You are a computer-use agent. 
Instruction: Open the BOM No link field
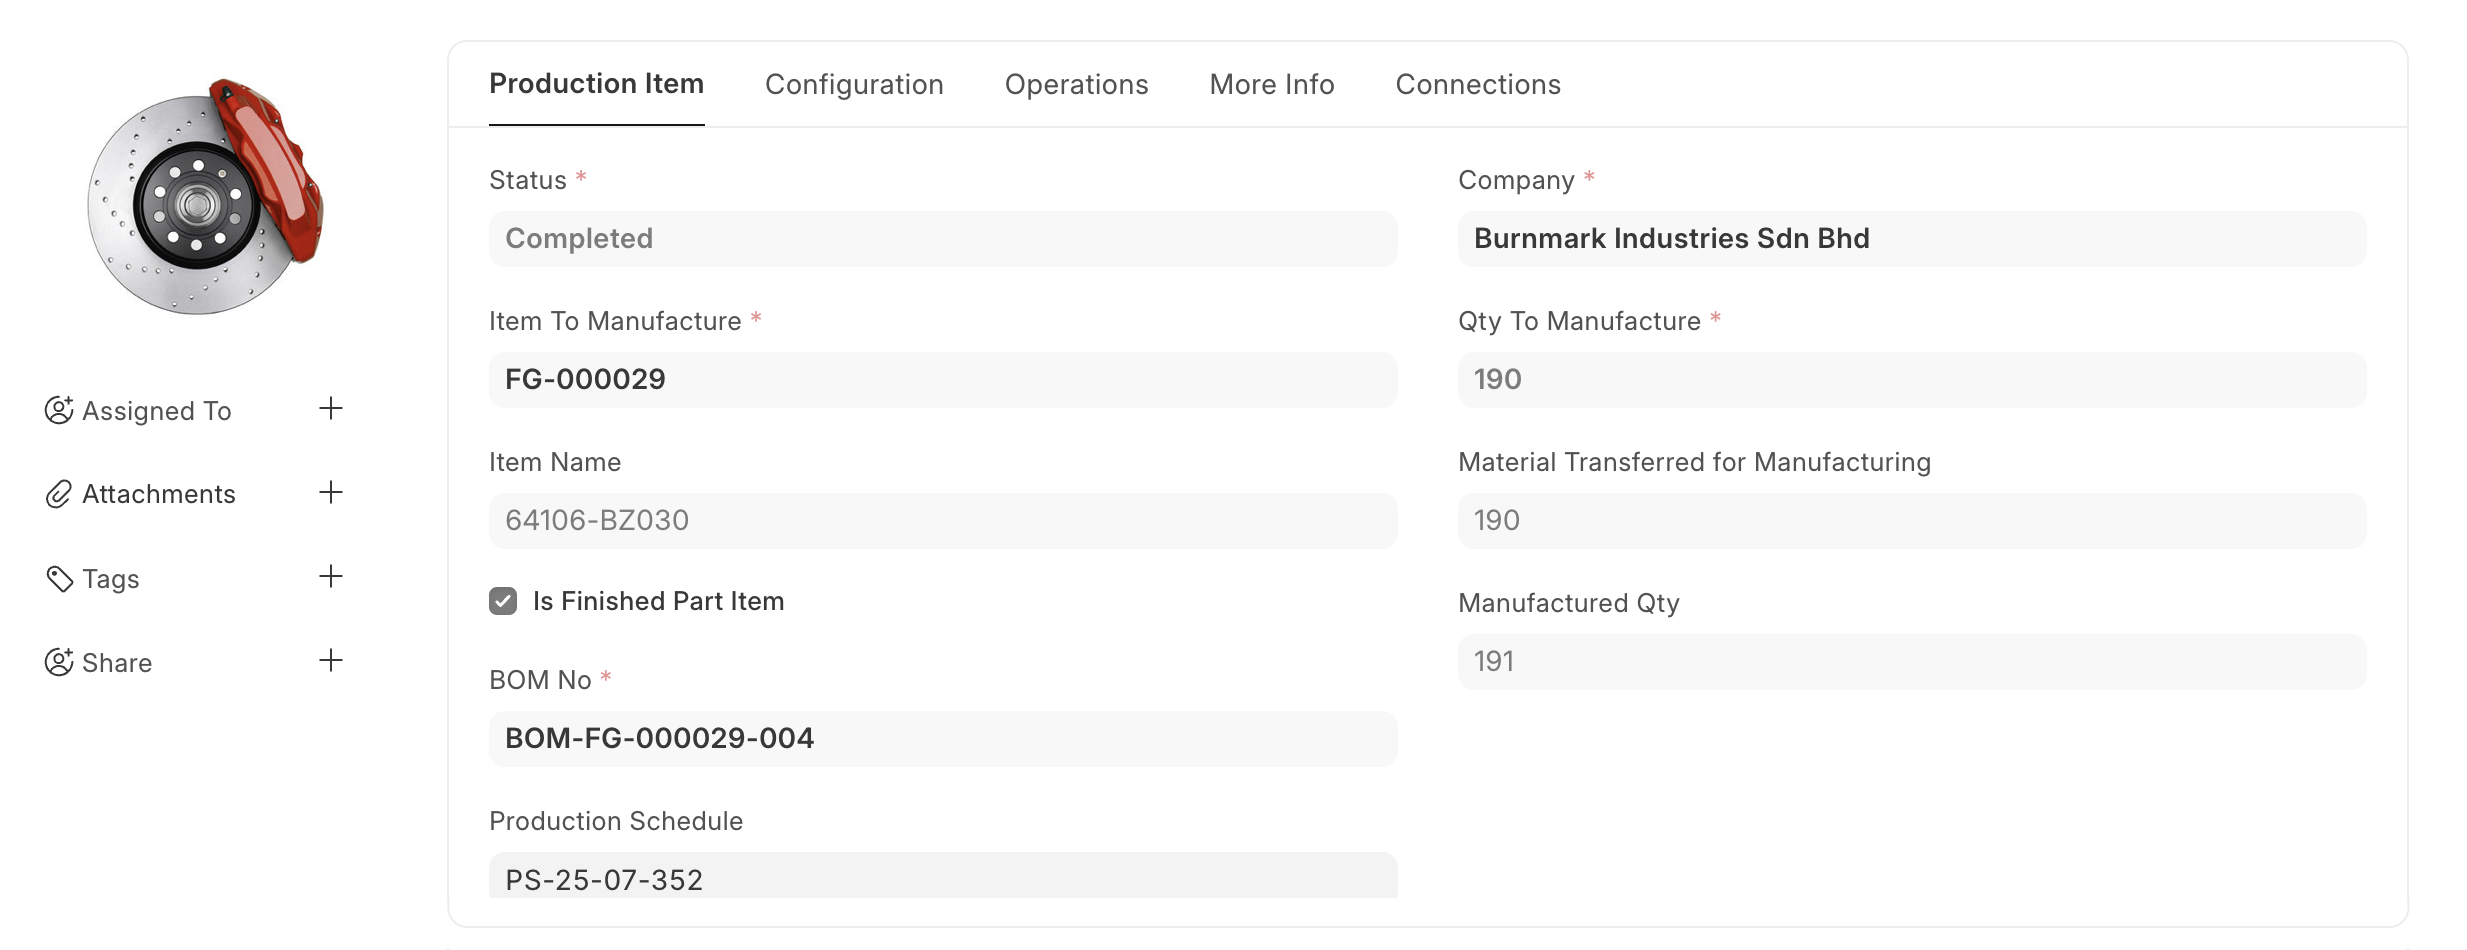(942, 739)
